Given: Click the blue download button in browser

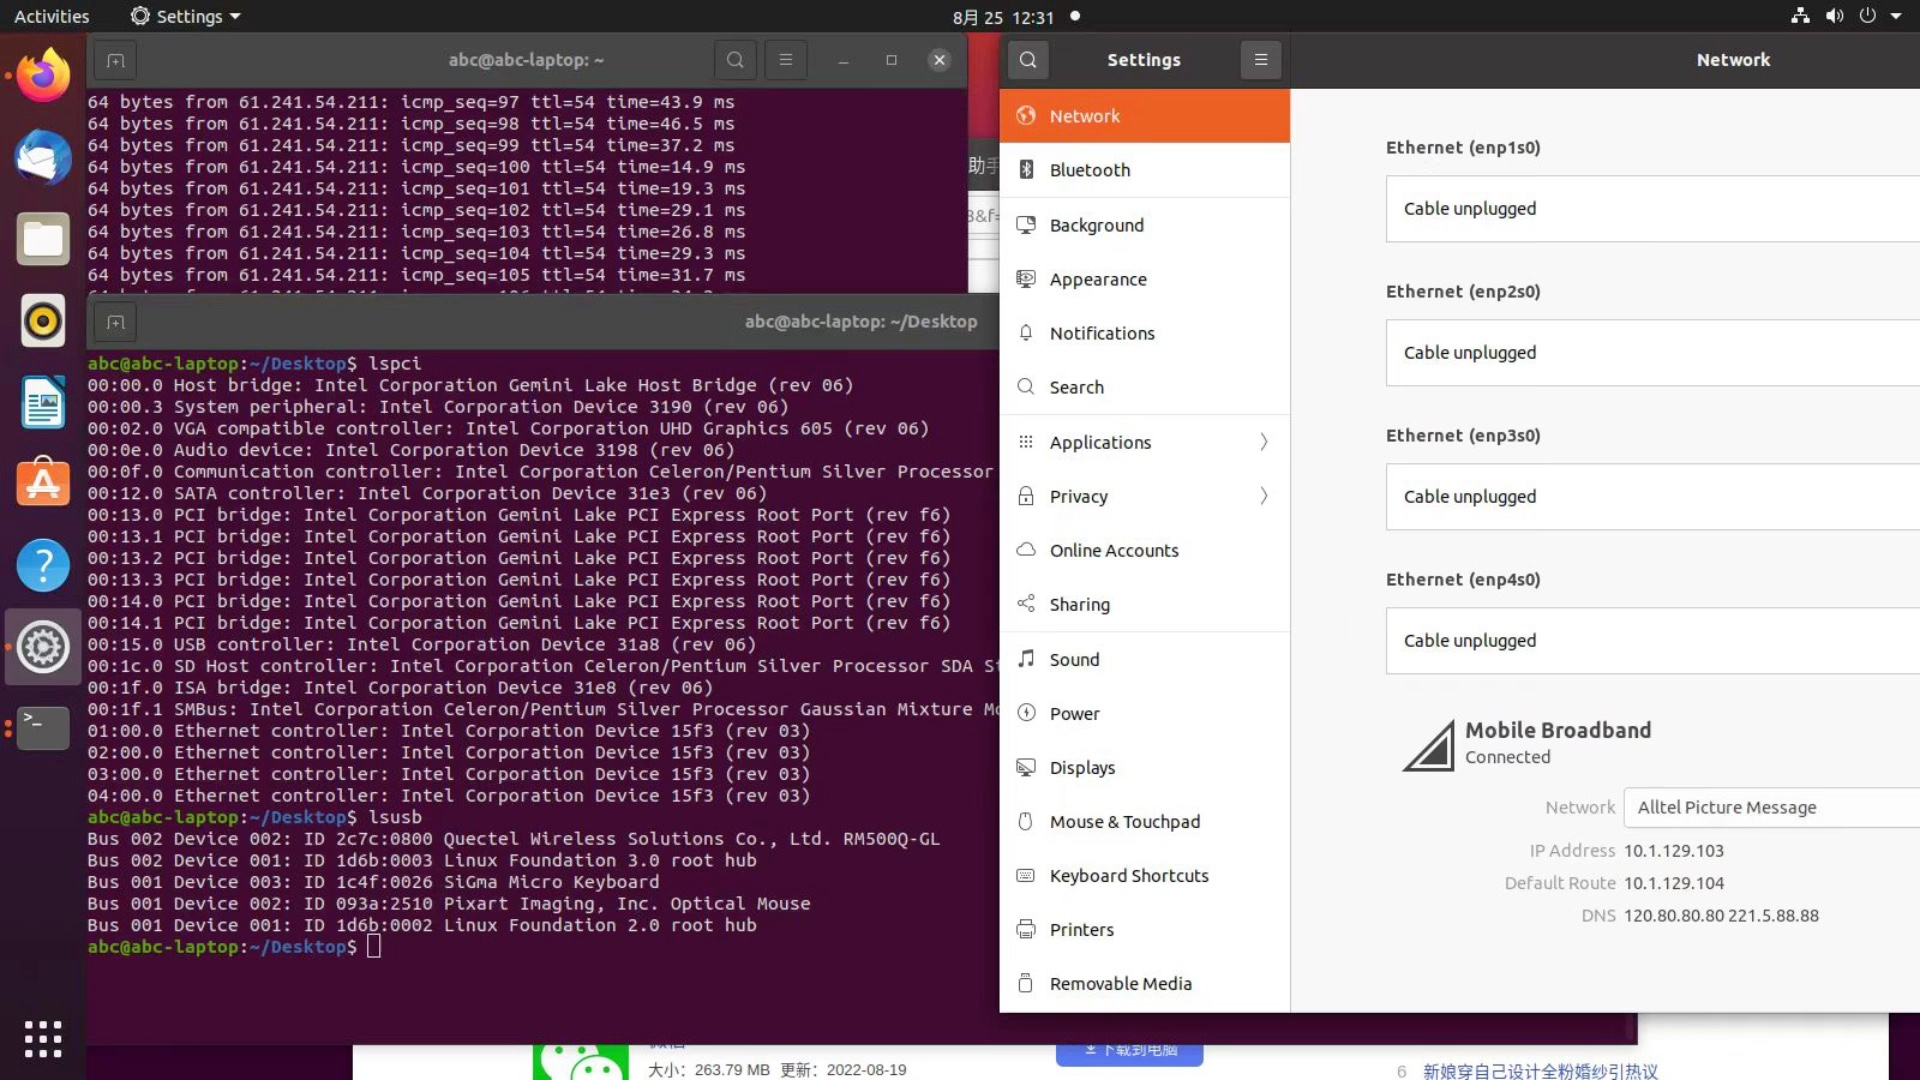Looking at the screenshot, I should 1129,1053.
